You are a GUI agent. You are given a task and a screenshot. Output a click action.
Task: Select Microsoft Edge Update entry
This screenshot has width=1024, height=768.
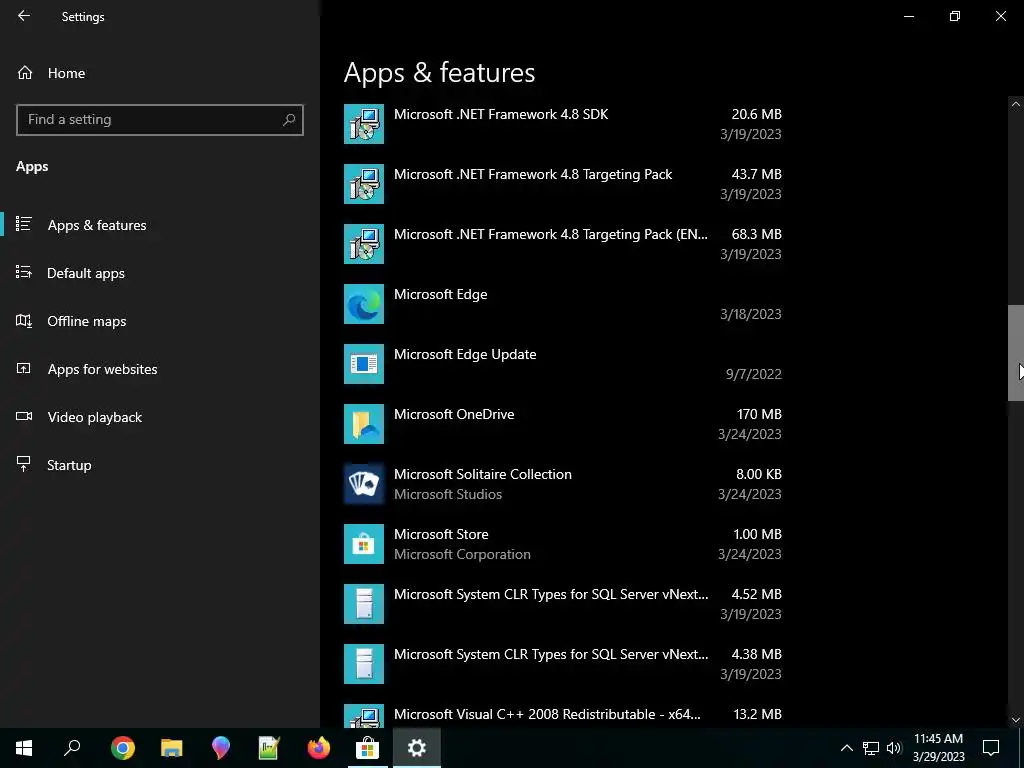pyautogui.click(x=563, y=364)
